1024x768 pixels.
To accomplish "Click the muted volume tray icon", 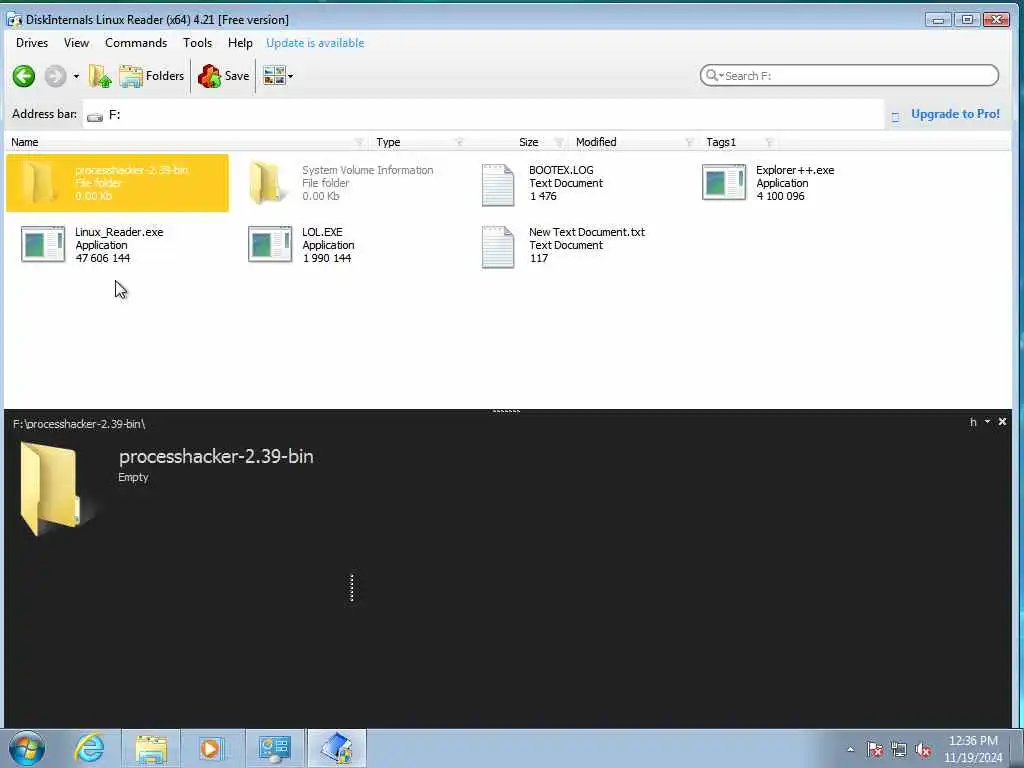I will pos(923,750).
